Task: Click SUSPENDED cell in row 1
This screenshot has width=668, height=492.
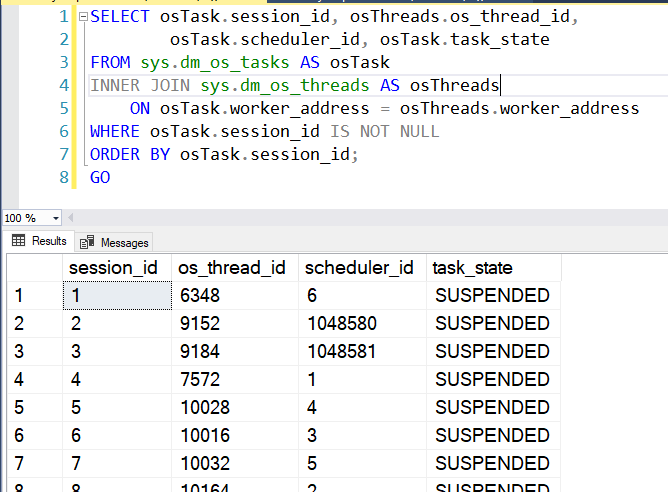Action: pyautogui.click(x=493, y=295)
